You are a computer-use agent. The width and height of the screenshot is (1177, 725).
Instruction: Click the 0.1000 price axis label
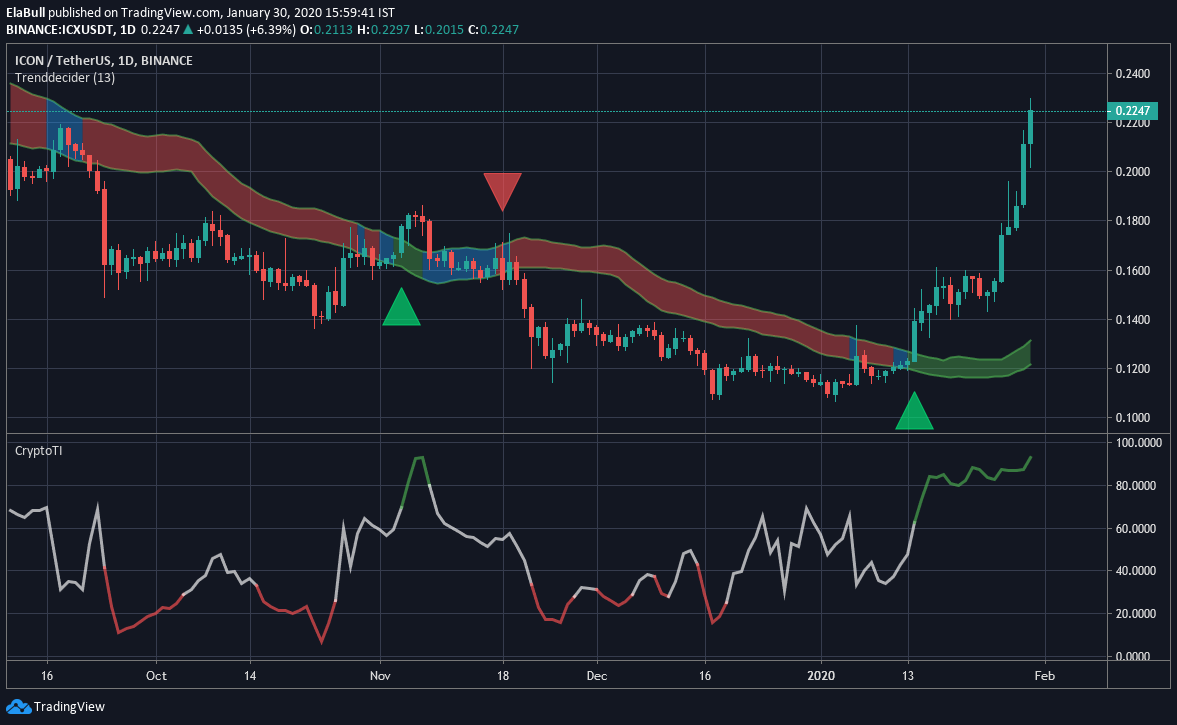pyautogui.click(x=1133, y=418)
